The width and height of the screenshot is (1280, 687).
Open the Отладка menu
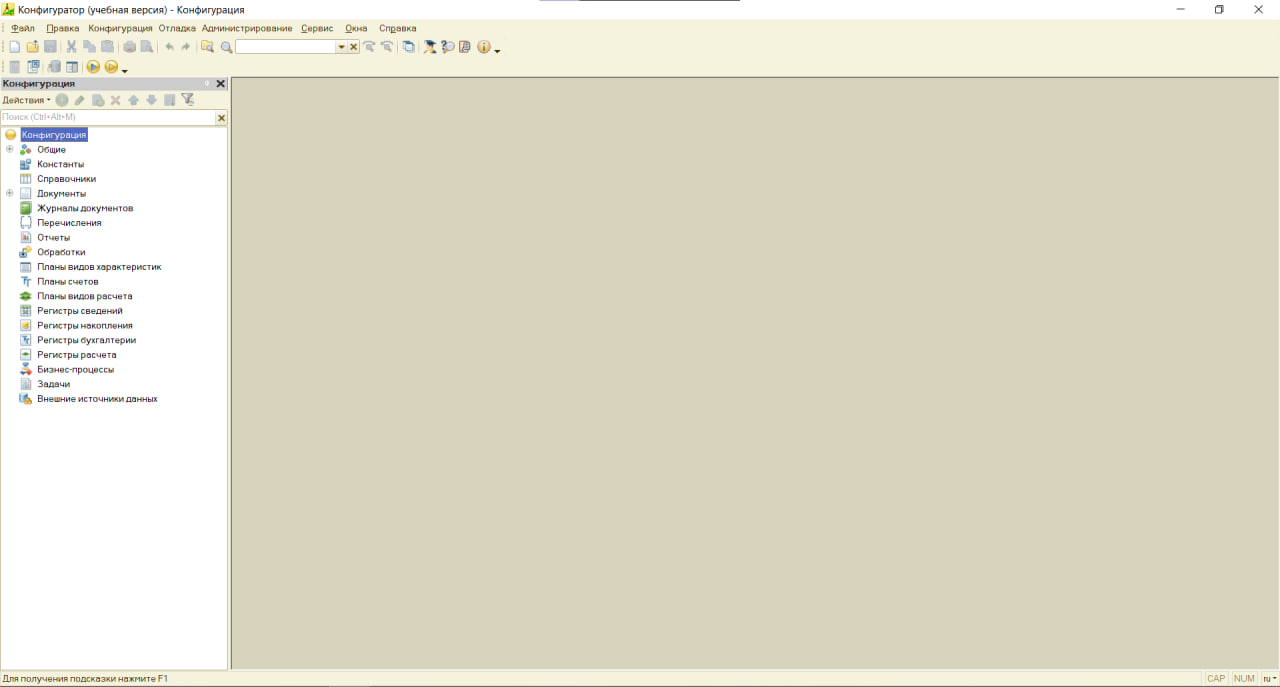click(x=177, y=28)
